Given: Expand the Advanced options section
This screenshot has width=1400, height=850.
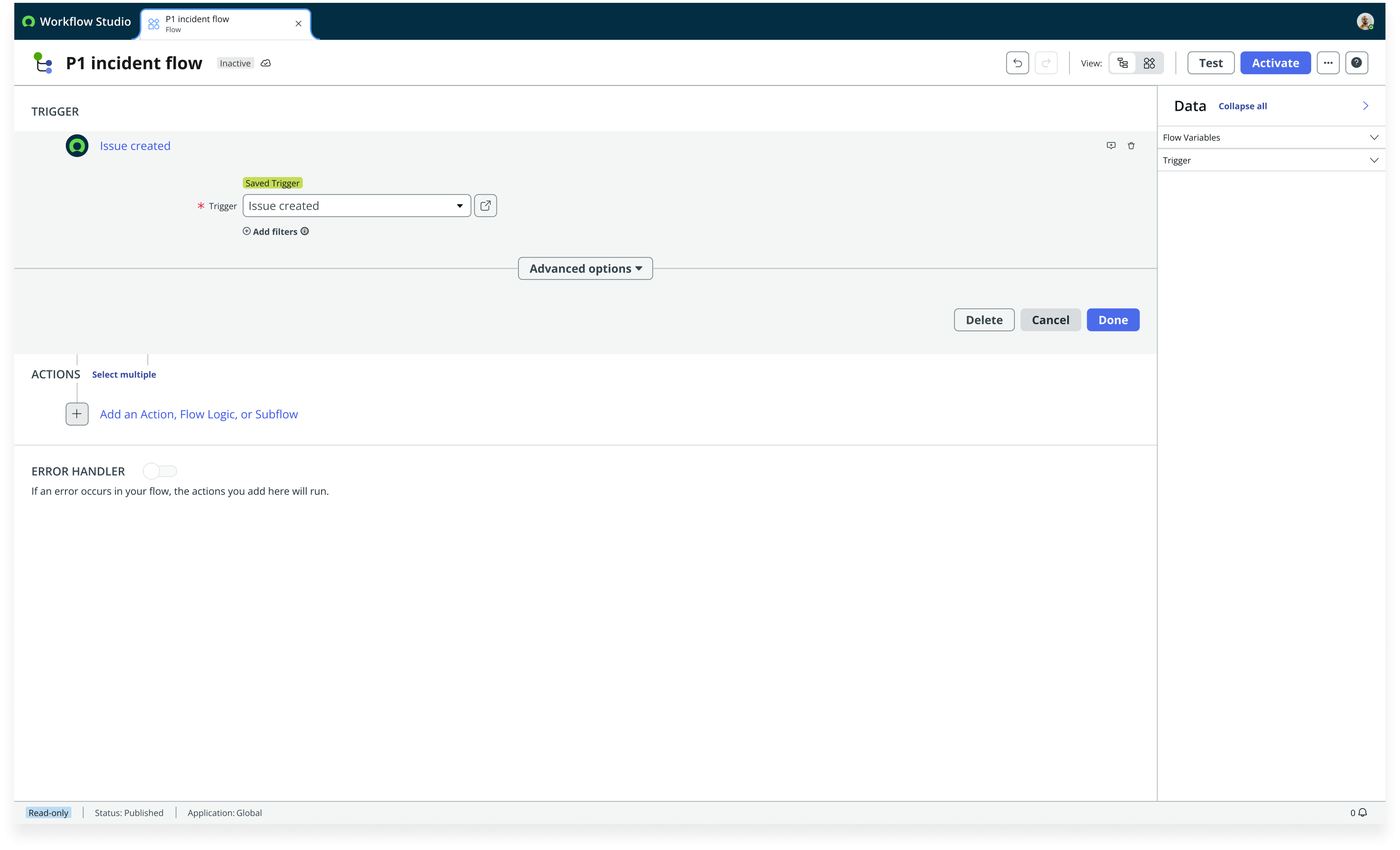Looking at the screenshot, I should coord(585,269).
